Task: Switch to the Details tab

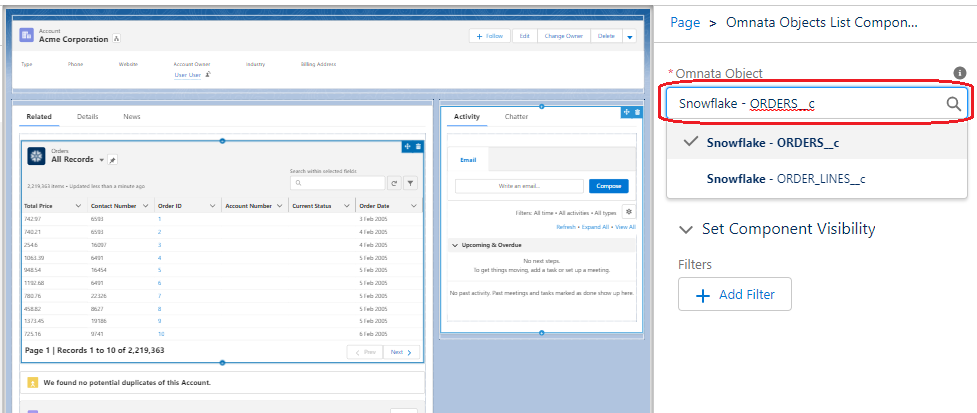Action: click(x=88, y=116)
